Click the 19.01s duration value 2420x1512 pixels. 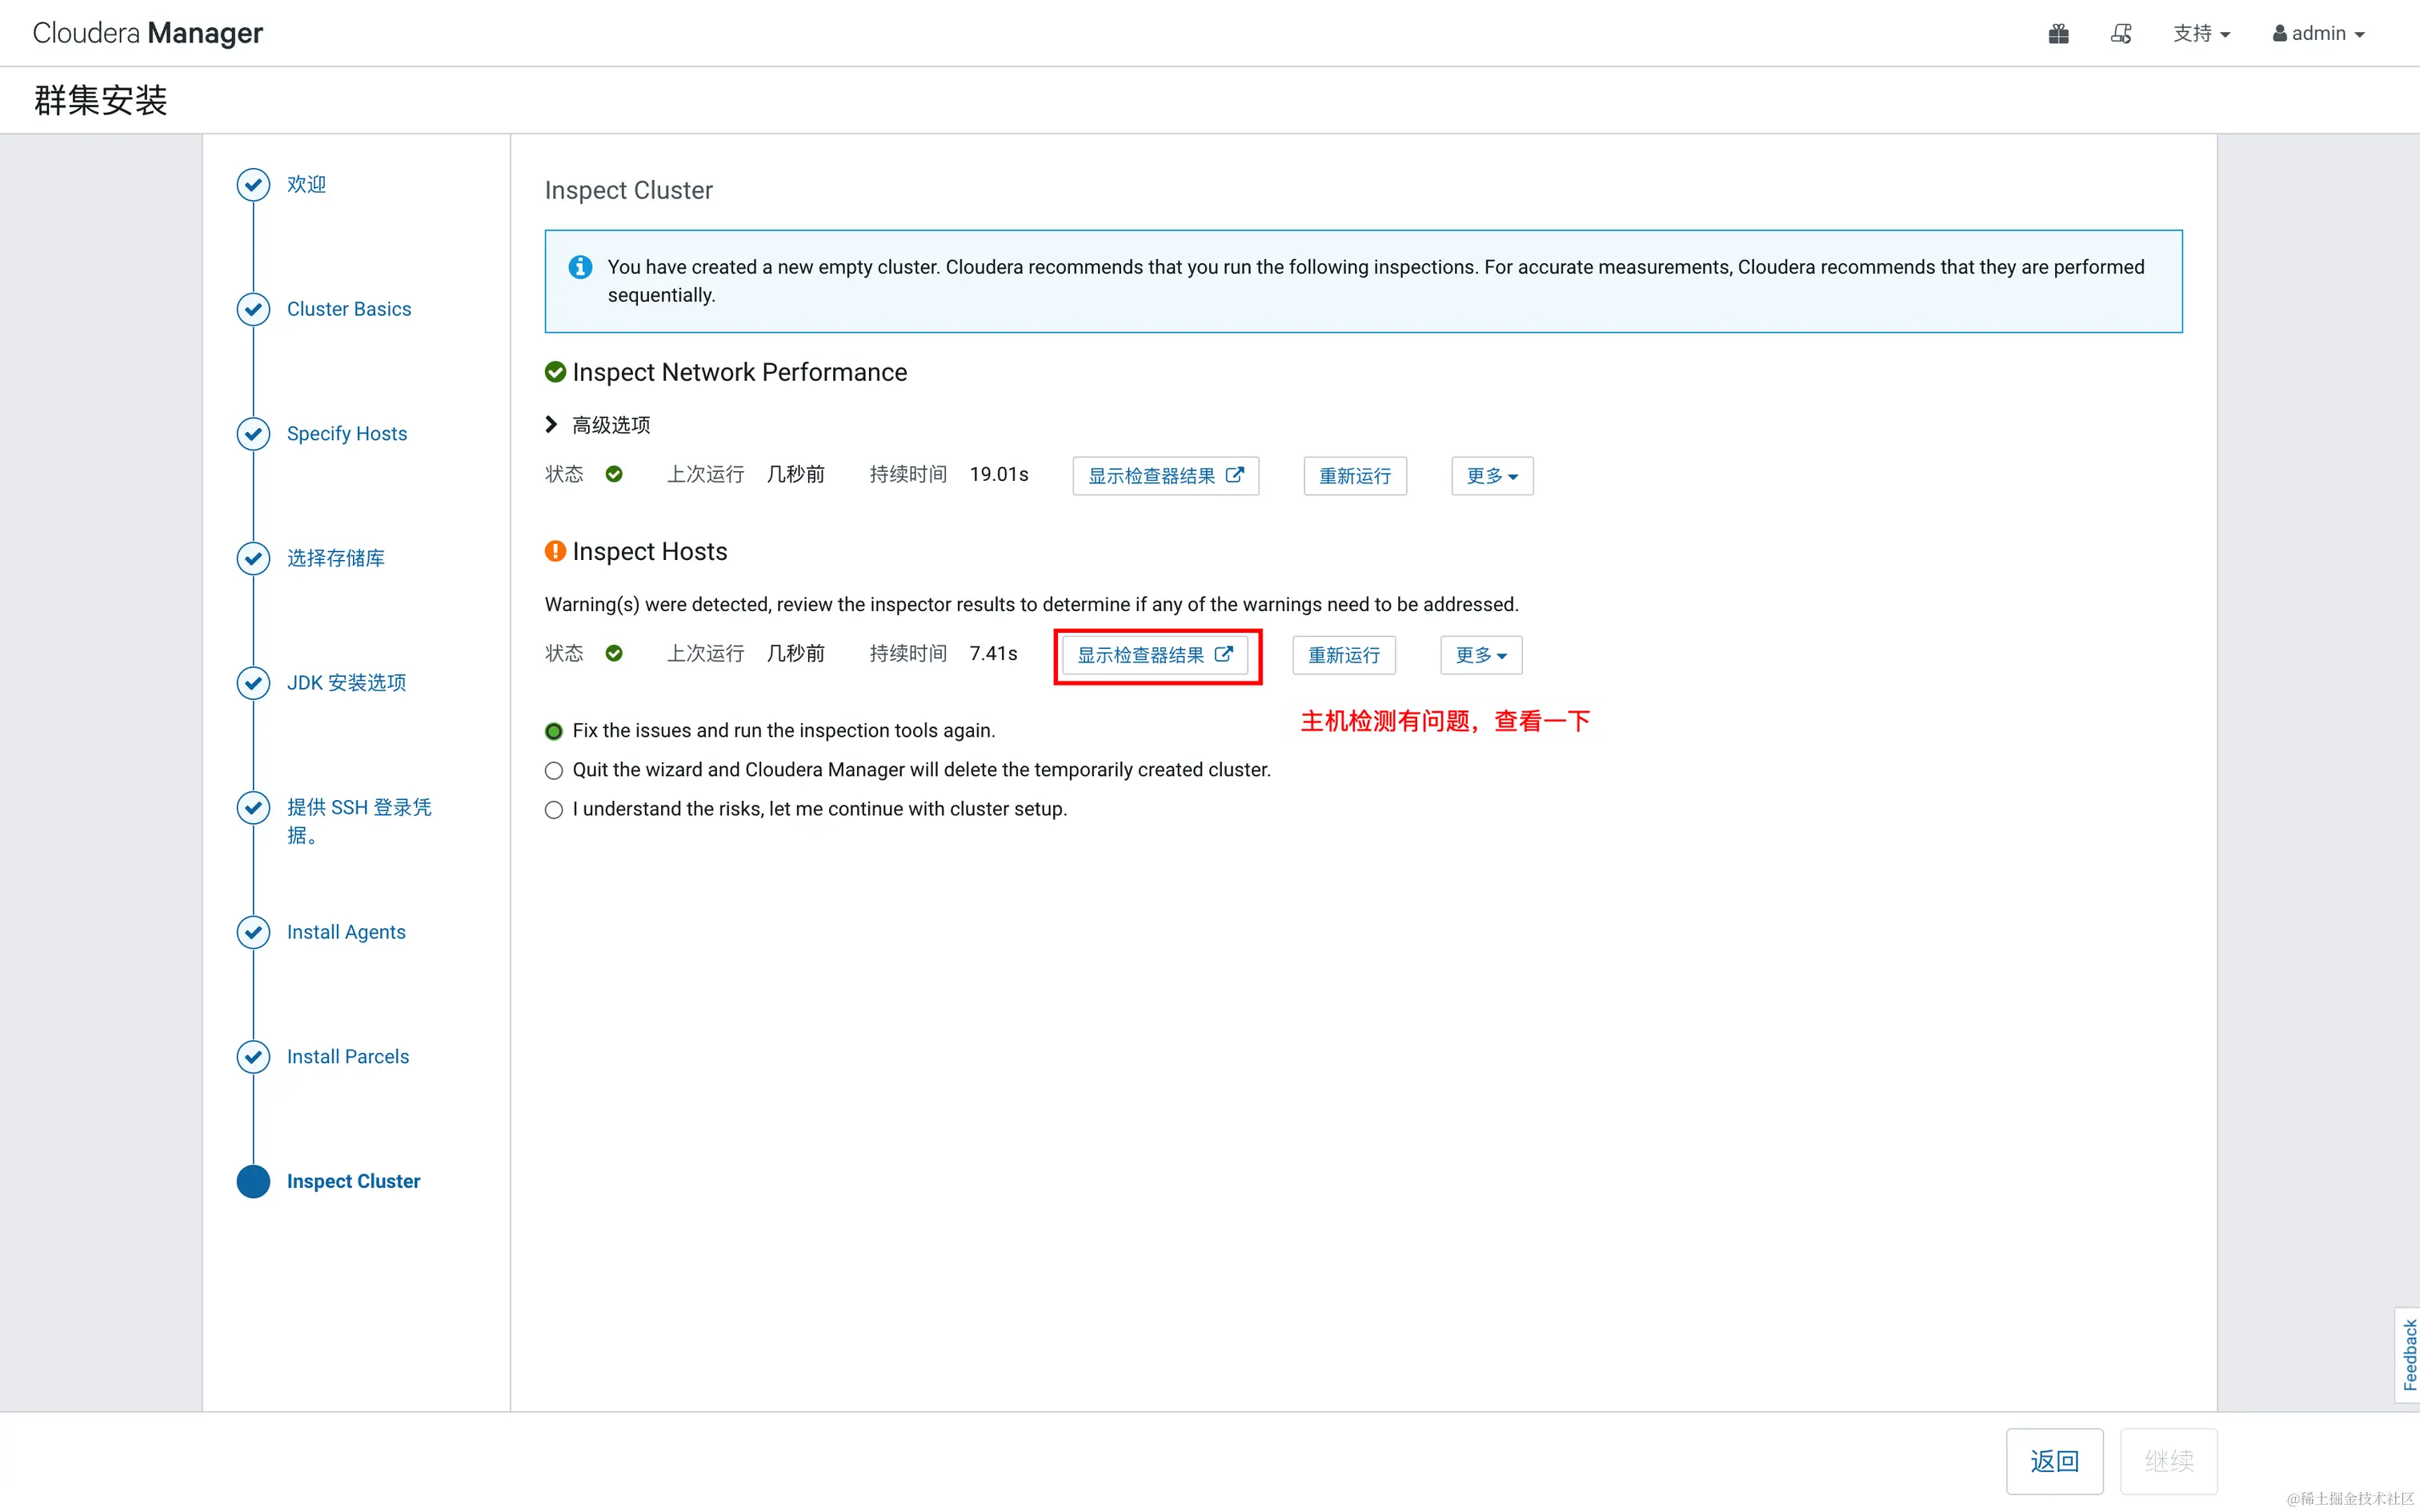(998, 474)
